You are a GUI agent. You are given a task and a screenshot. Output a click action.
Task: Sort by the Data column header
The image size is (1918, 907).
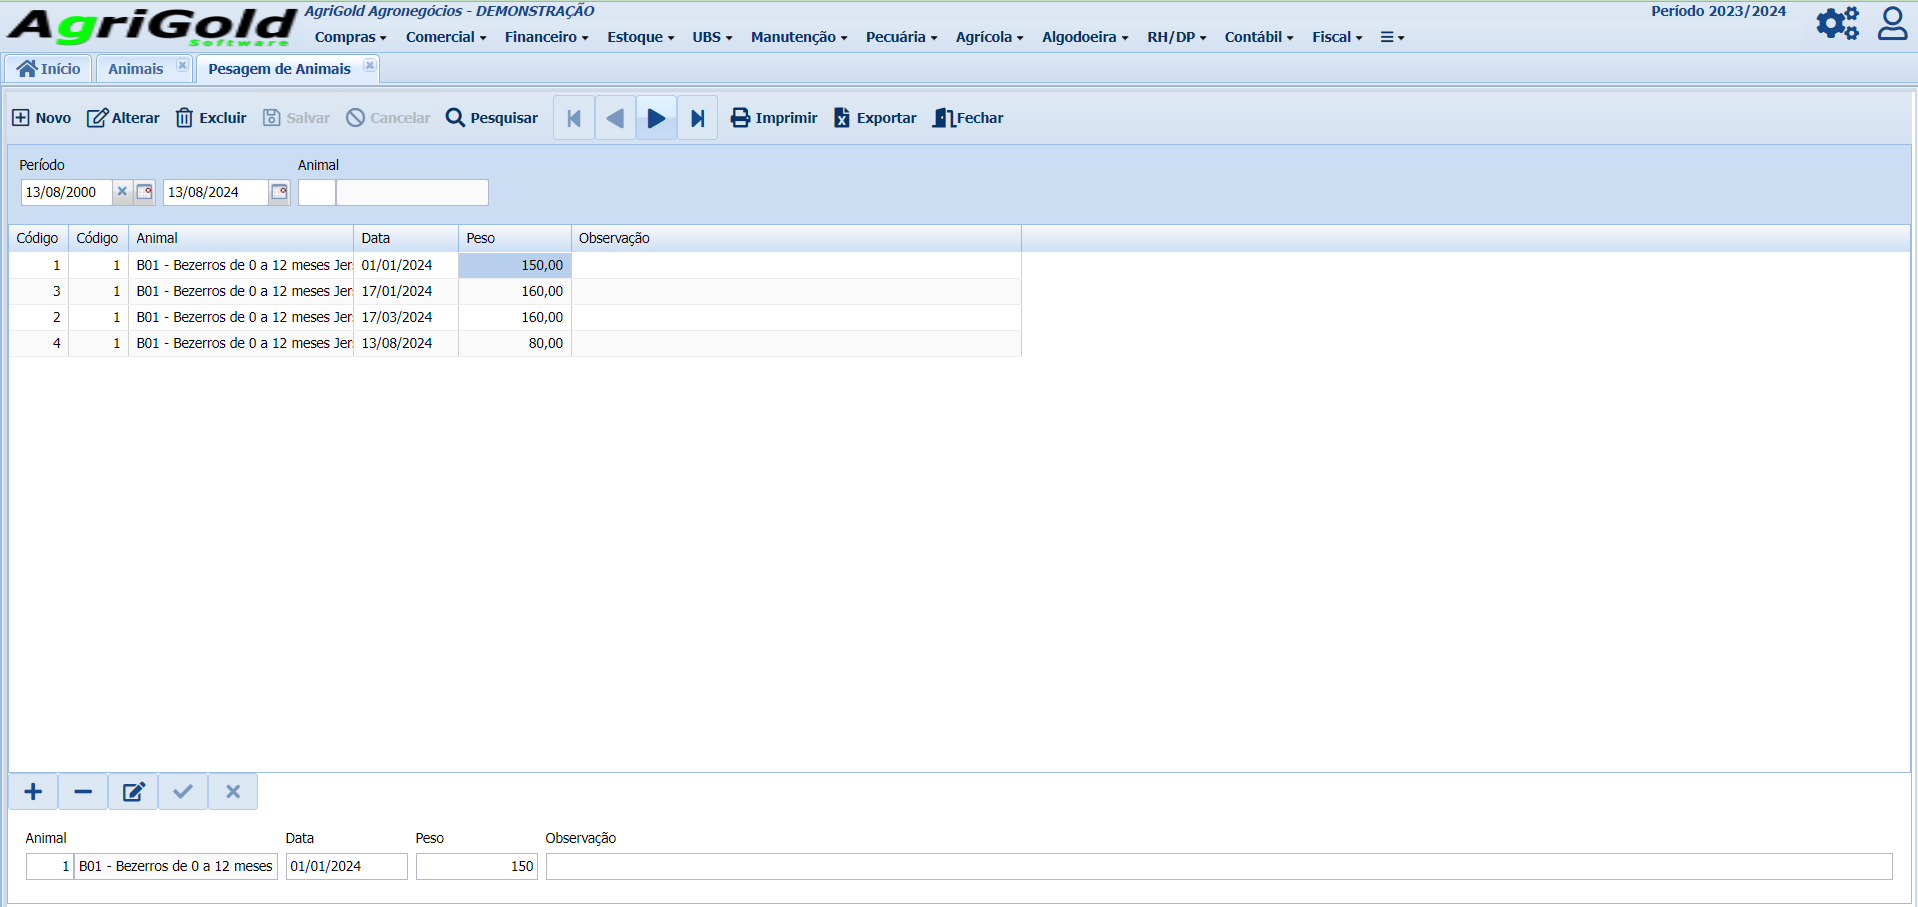tap(405, 238)
